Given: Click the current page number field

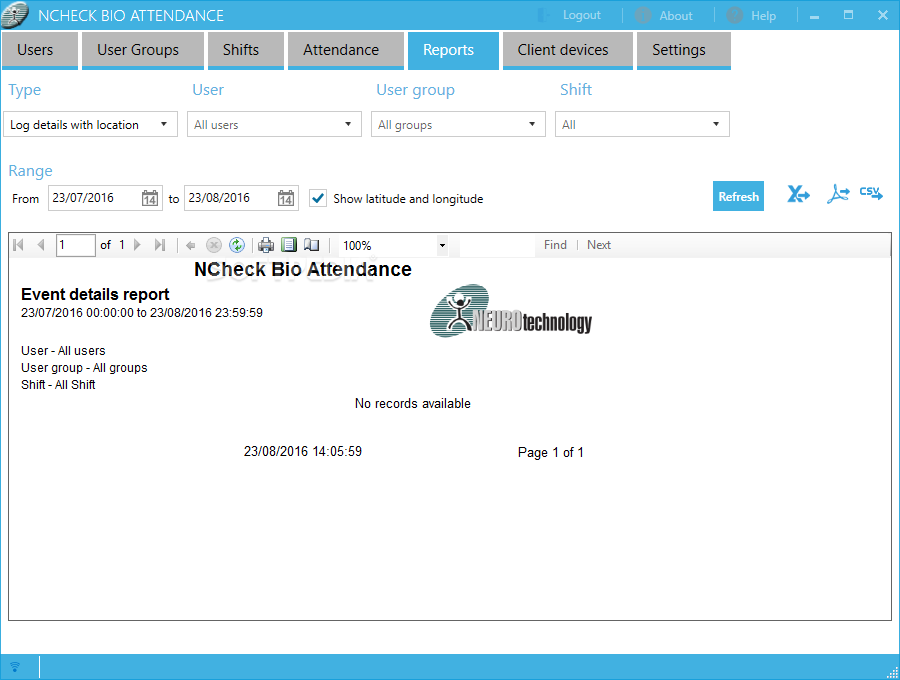Looking at the screenshot, I should pos(76,245).
